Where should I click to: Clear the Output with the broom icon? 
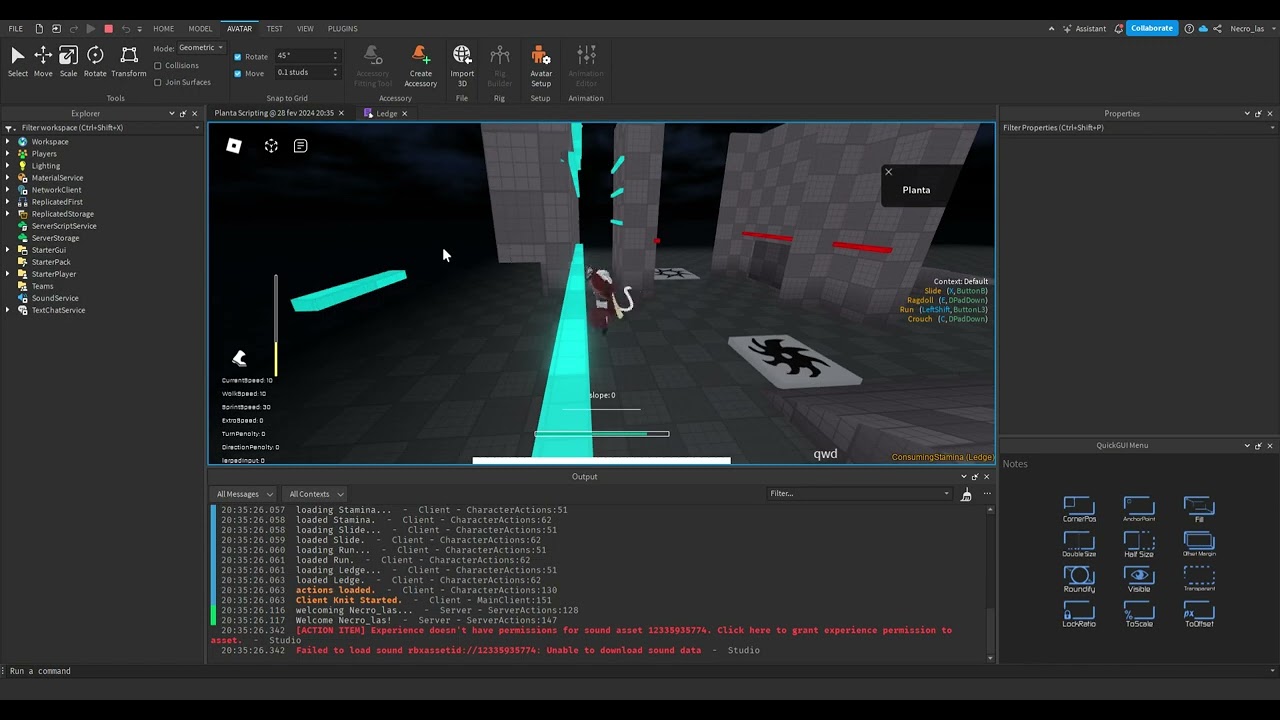tap(966, 494)
